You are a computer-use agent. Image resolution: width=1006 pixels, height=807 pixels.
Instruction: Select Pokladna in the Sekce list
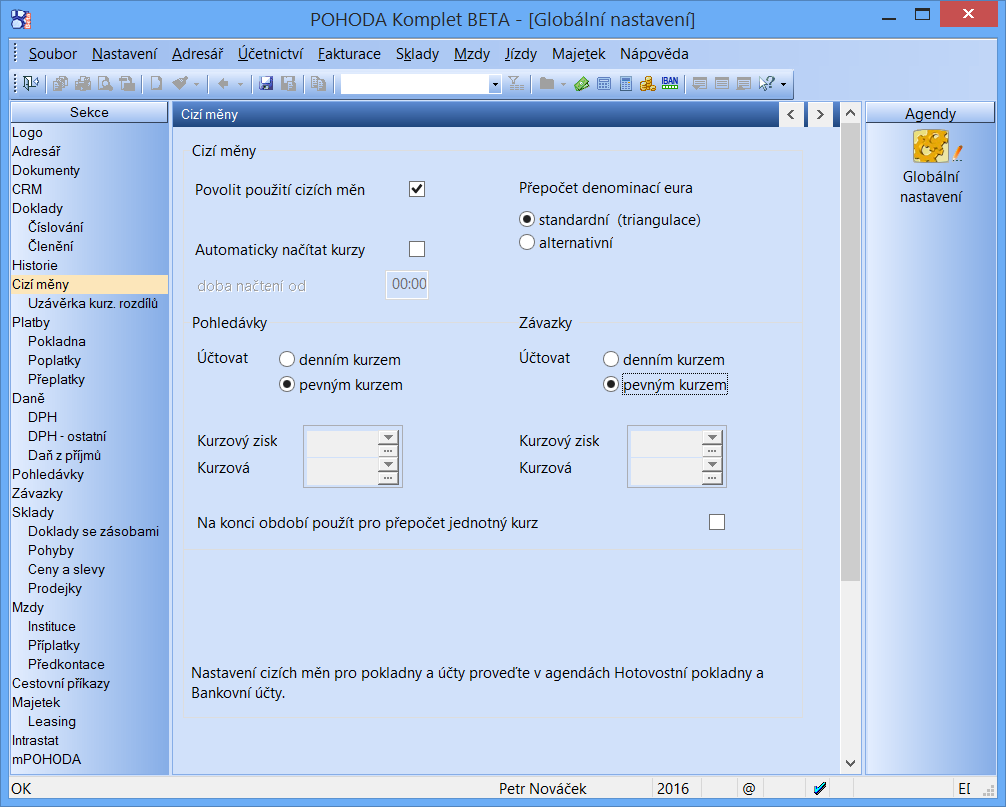point(56,341)
